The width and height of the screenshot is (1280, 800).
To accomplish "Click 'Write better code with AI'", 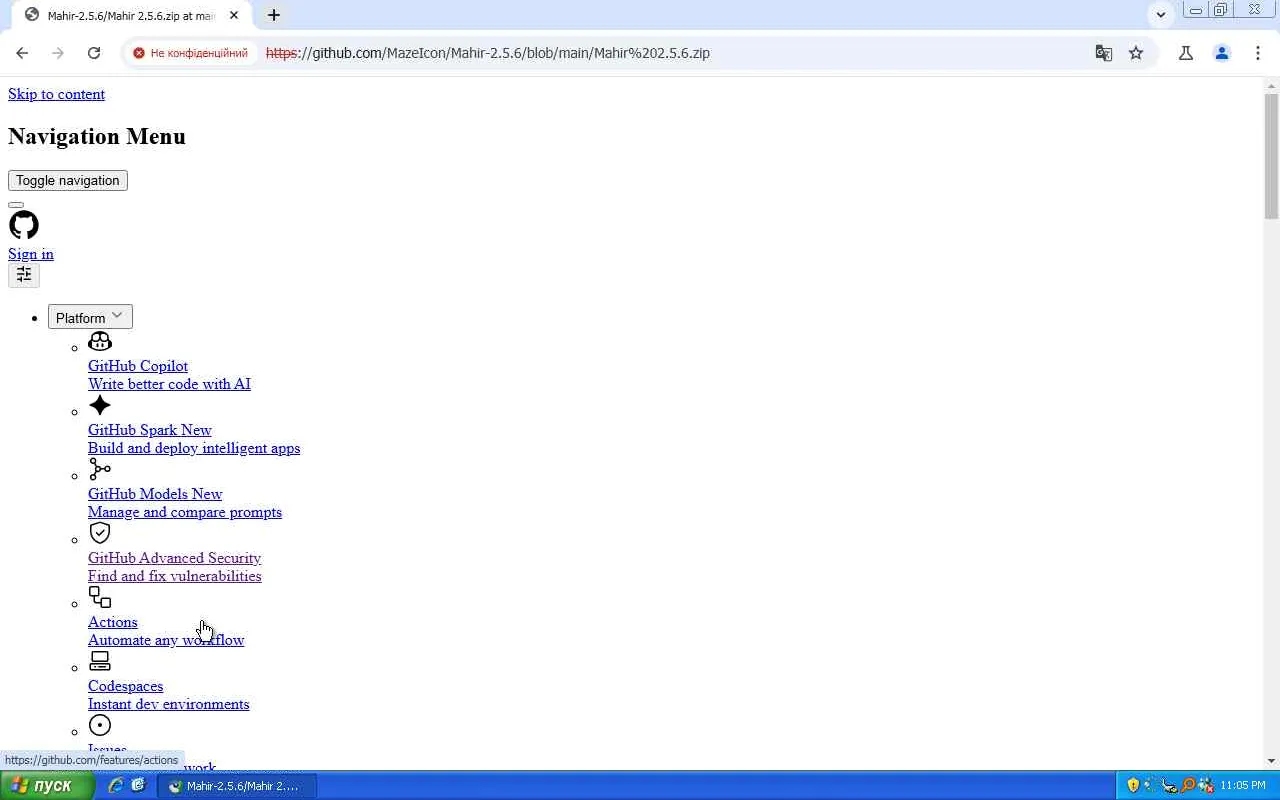I will [x=169, y=384].
